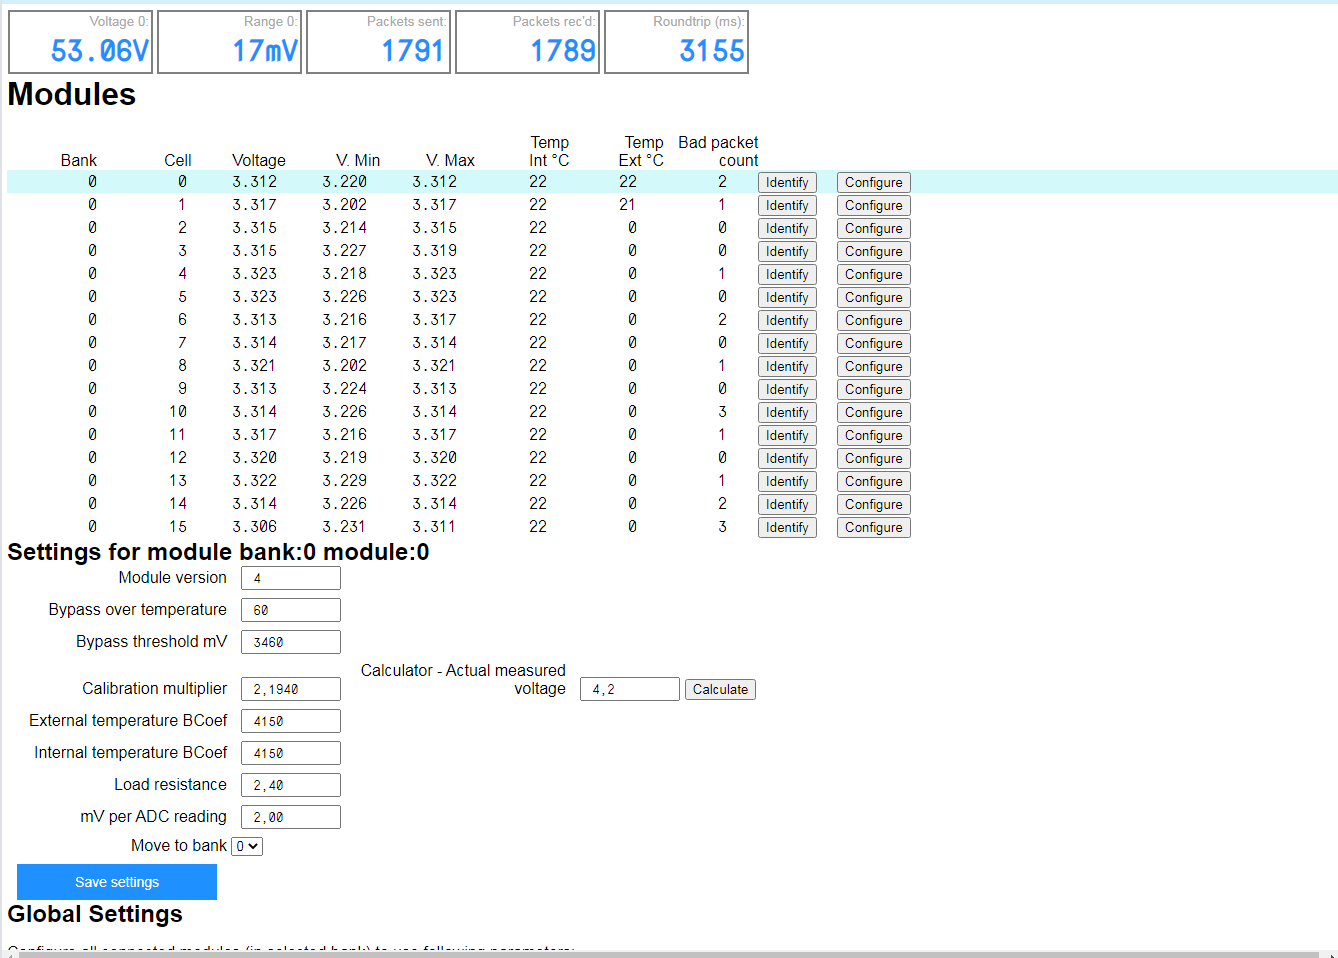
Task: Click Identify for cell 5
Action: point(786,297)
